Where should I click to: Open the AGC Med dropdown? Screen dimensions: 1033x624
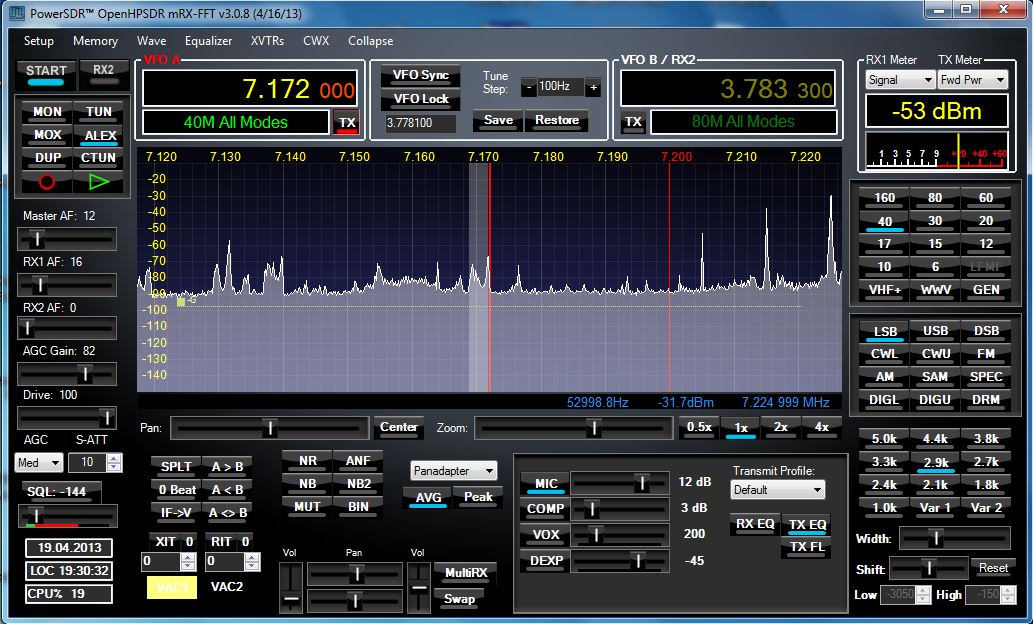click(x=37, y=462)
